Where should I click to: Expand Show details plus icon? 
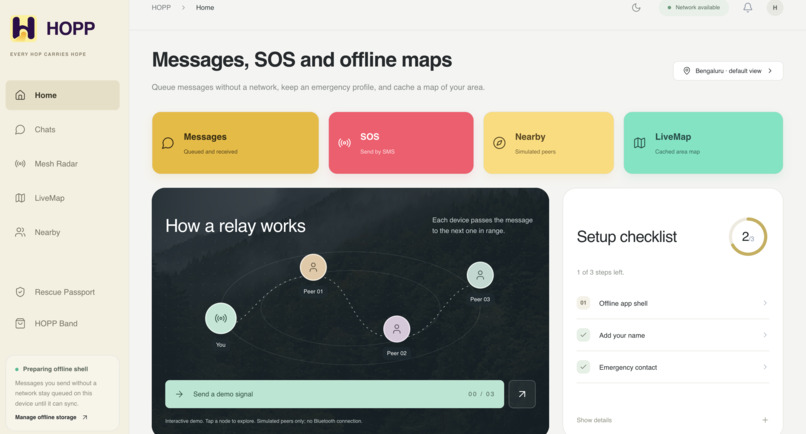tap(765, 420)
